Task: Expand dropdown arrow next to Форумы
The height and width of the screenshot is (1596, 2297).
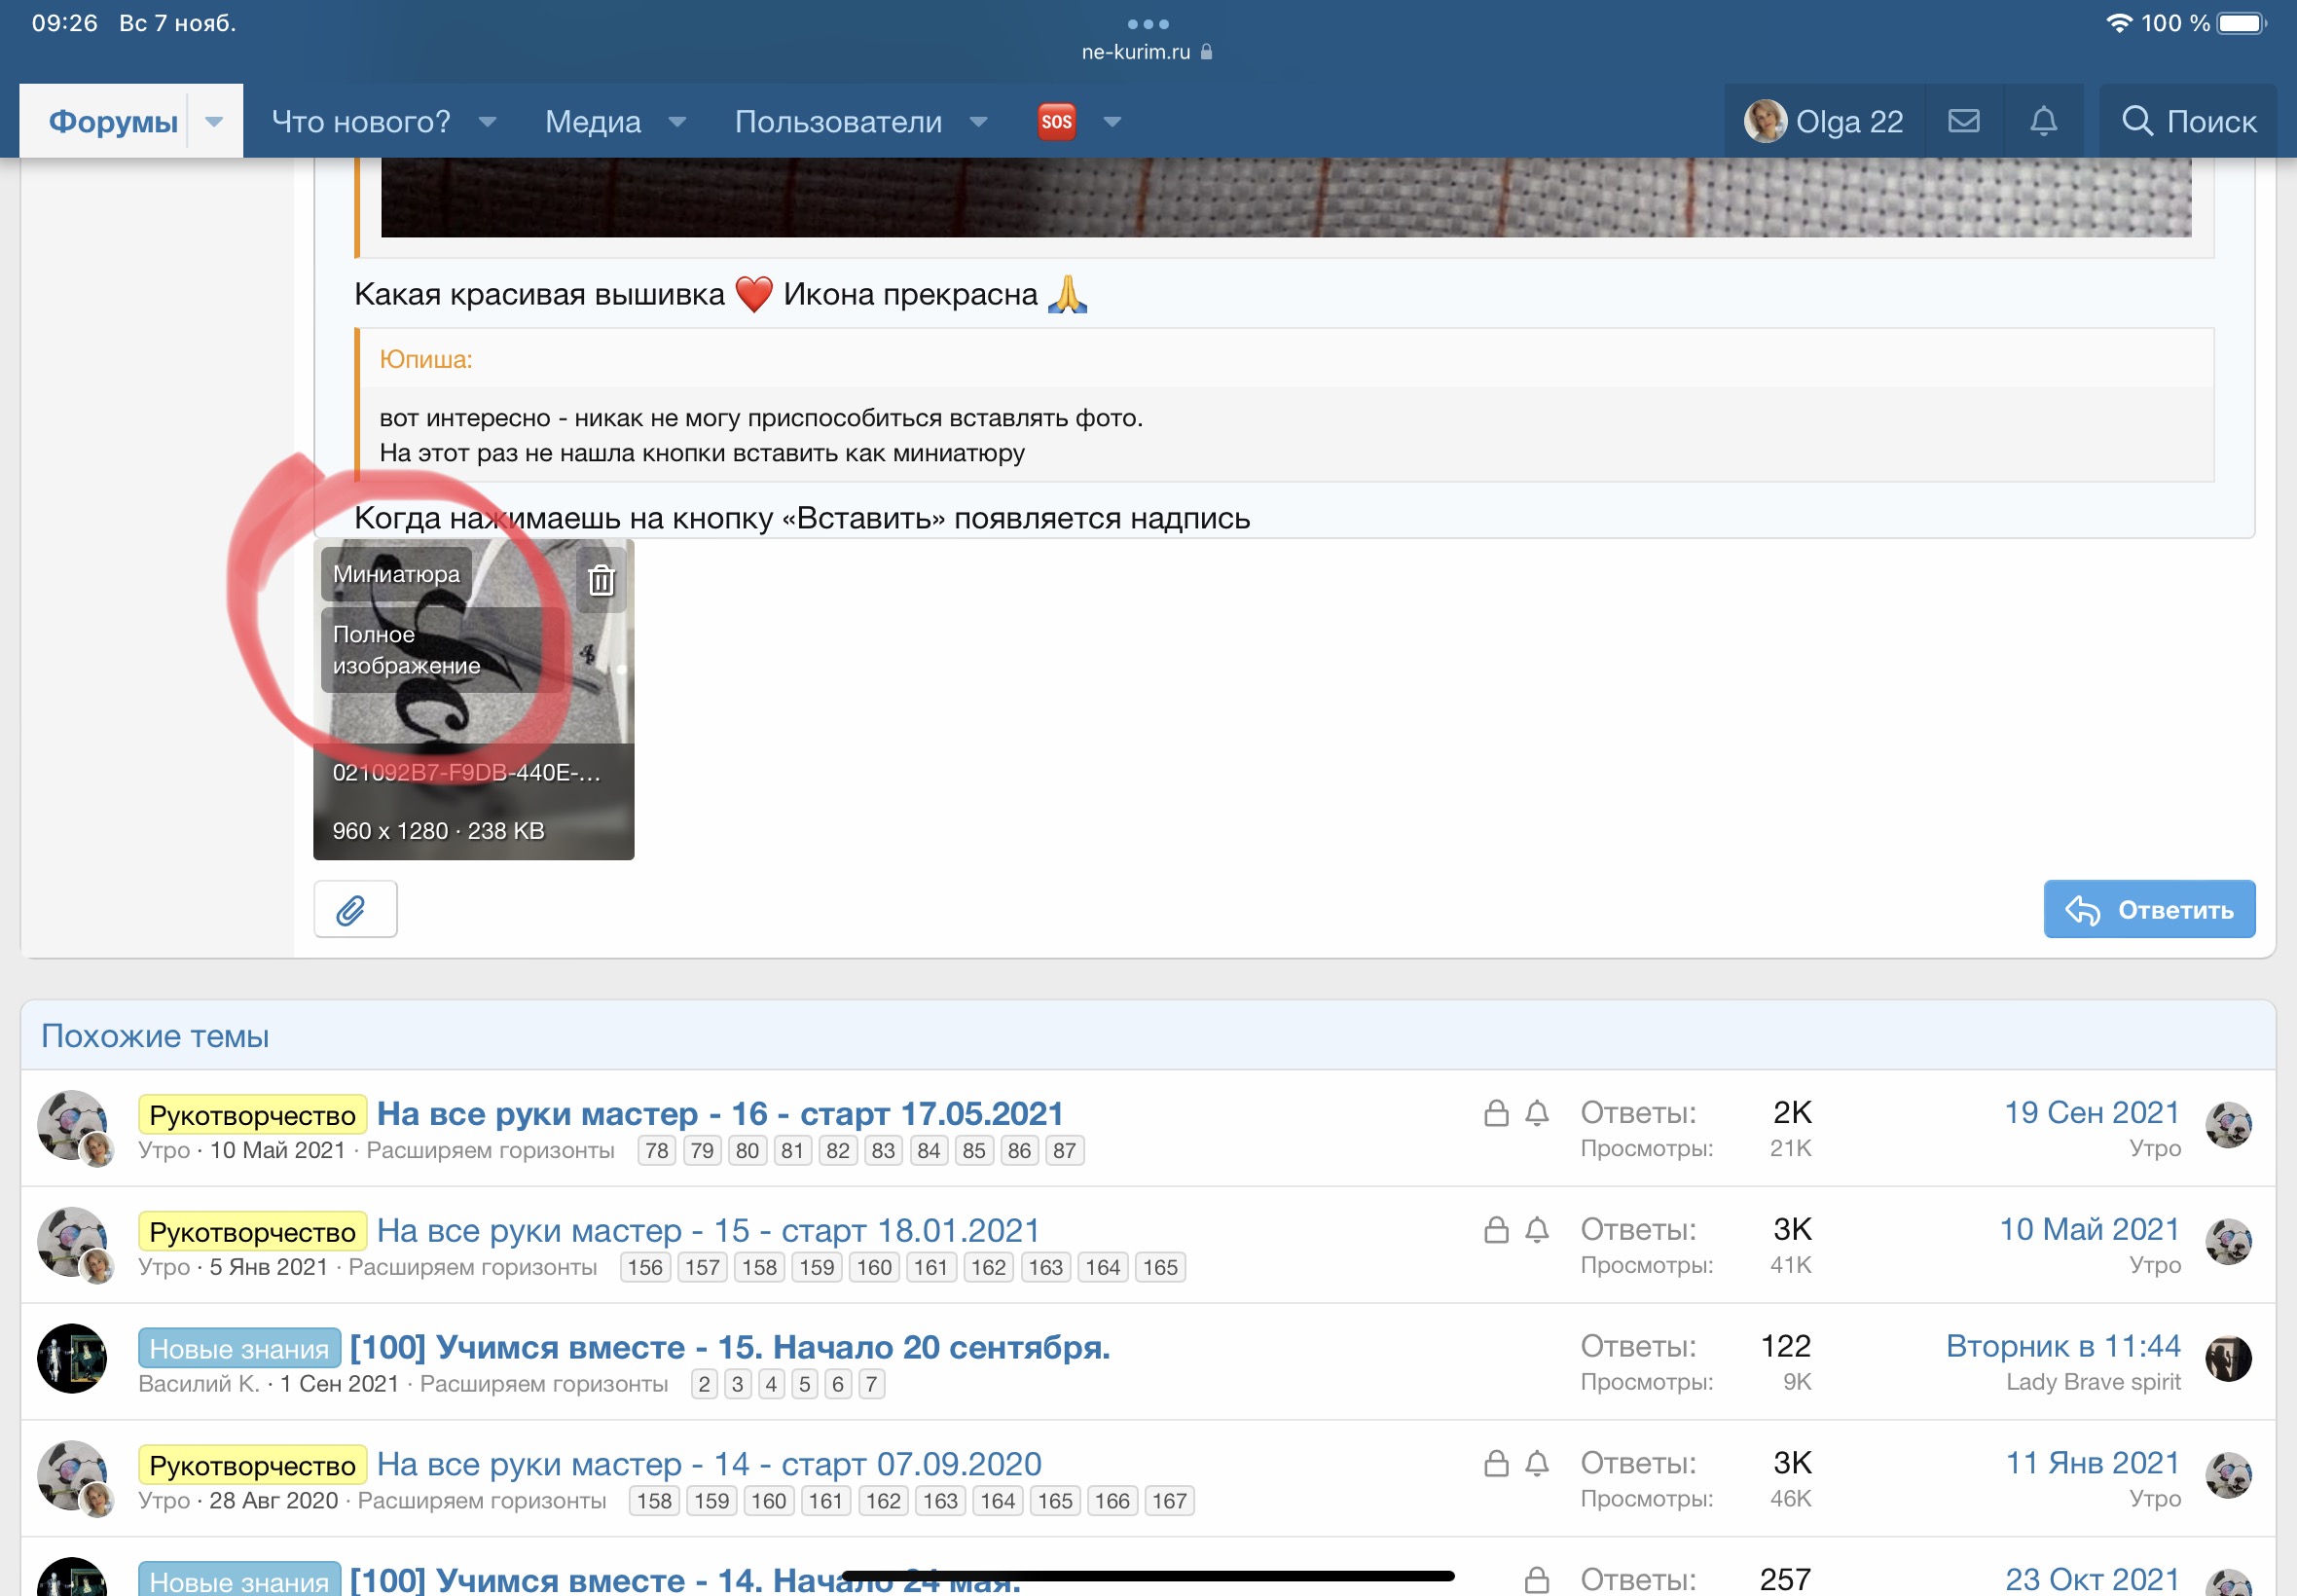Action: pyautogui.click(x=214, y=121)
